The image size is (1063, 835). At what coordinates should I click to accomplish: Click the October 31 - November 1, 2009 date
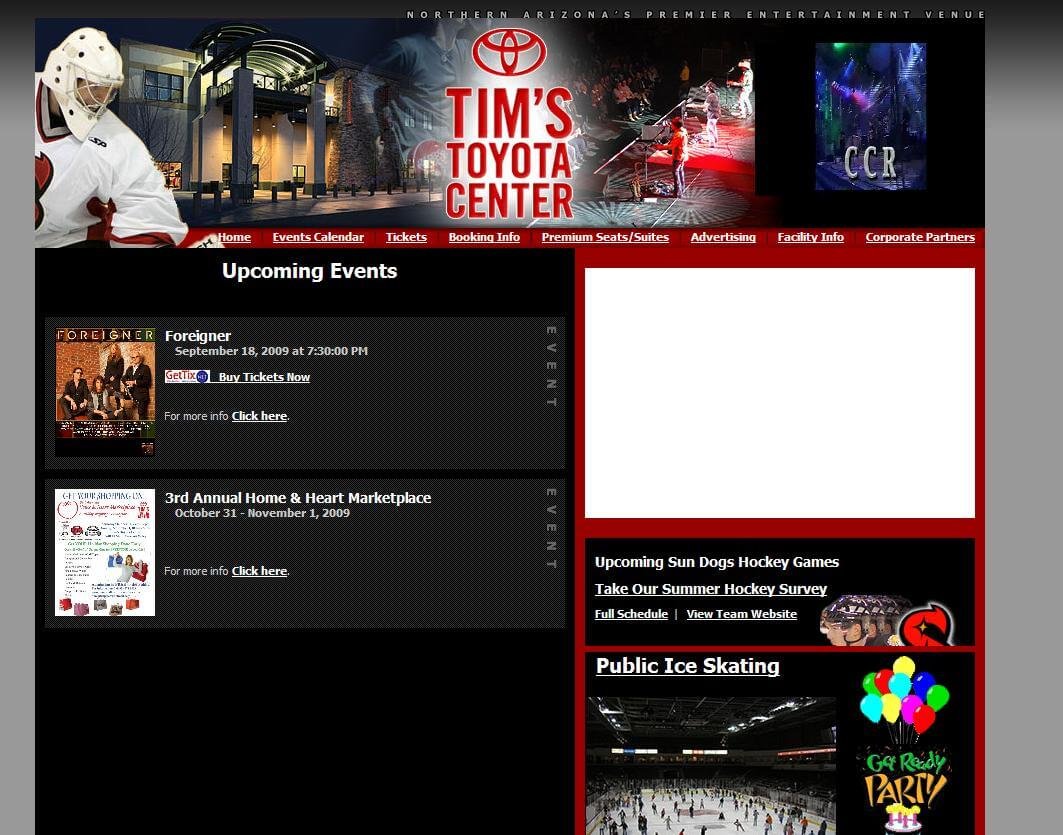coord(262,513)
